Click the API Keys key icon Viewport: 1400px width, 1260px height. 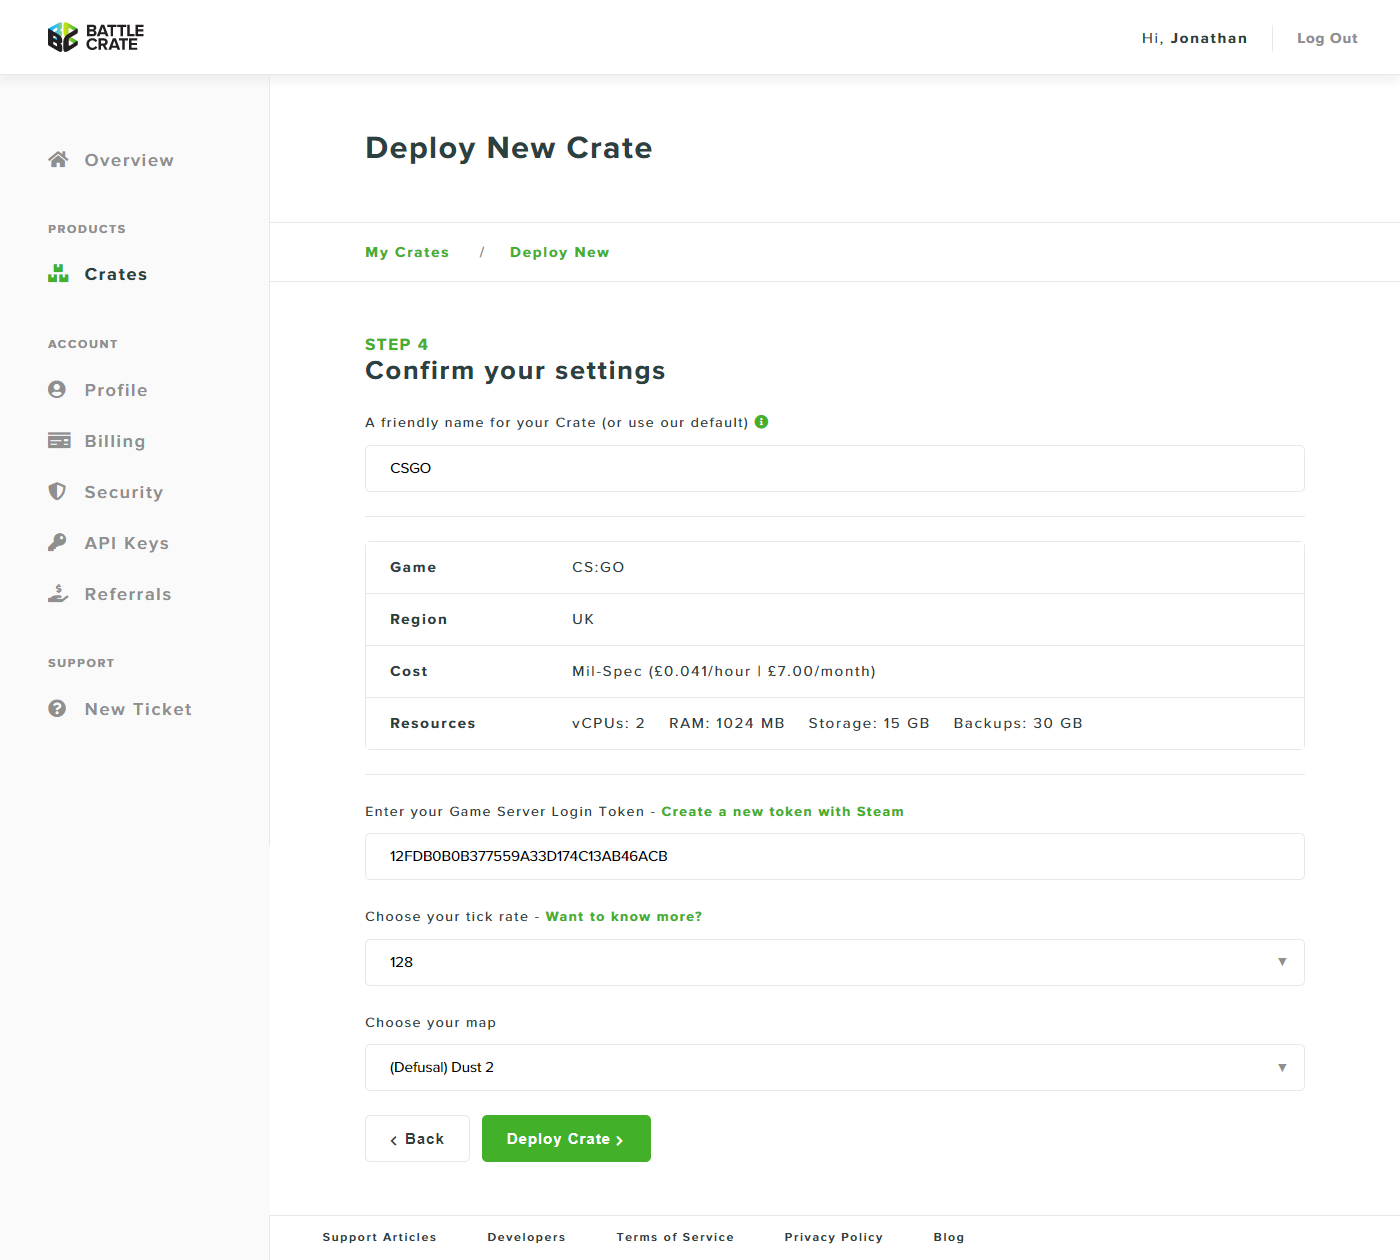tap(57, 542)
